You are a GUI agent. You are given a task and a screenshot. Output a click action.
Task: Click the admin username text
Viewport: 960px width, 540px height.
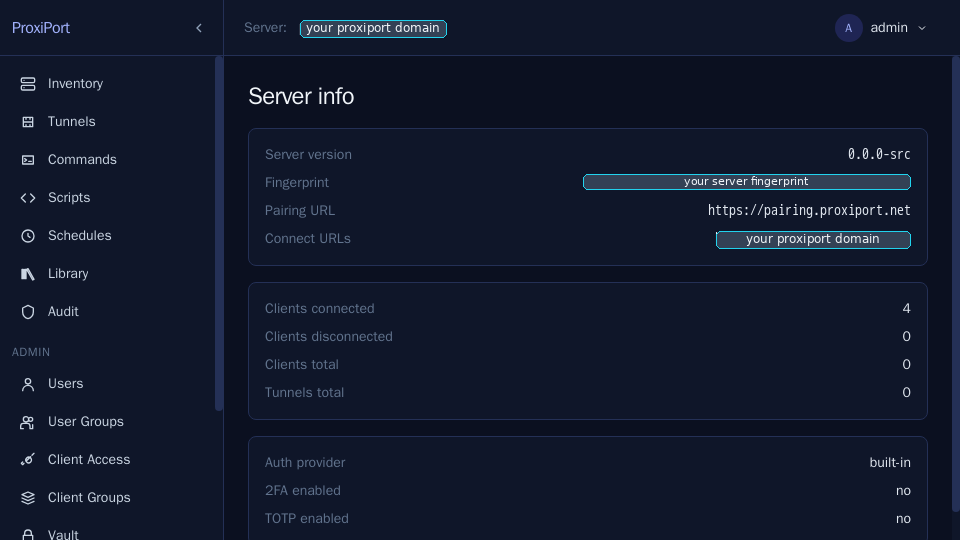coord(889,28)
